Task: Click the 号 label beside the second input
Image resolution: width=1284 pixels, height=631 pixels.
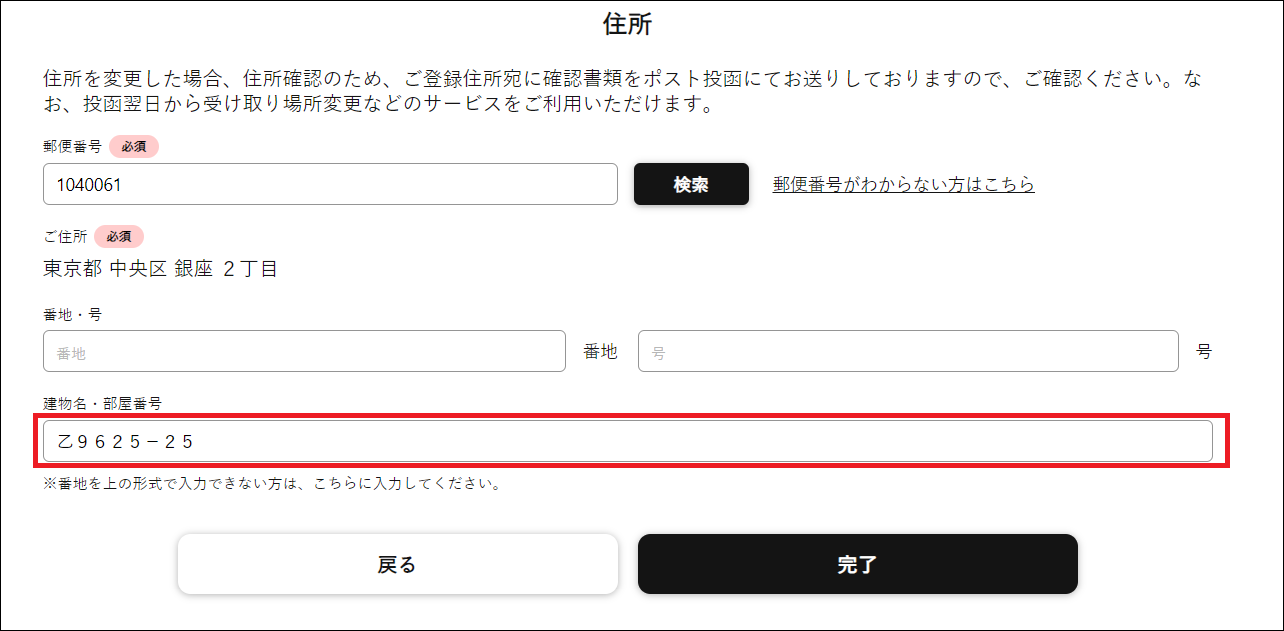Action: pos(1204,351)
